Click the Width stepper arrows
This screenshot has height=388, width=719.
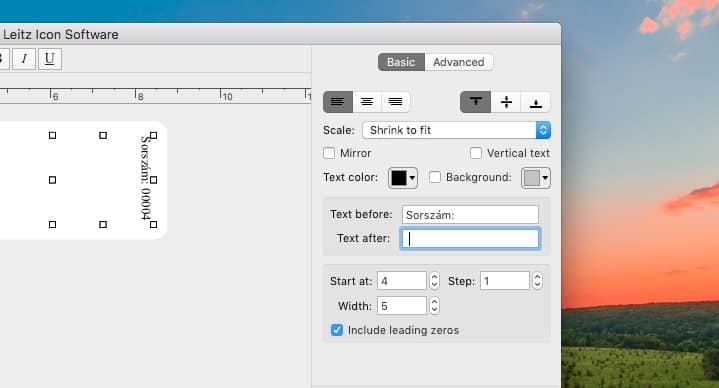click(x=434, y=305)
